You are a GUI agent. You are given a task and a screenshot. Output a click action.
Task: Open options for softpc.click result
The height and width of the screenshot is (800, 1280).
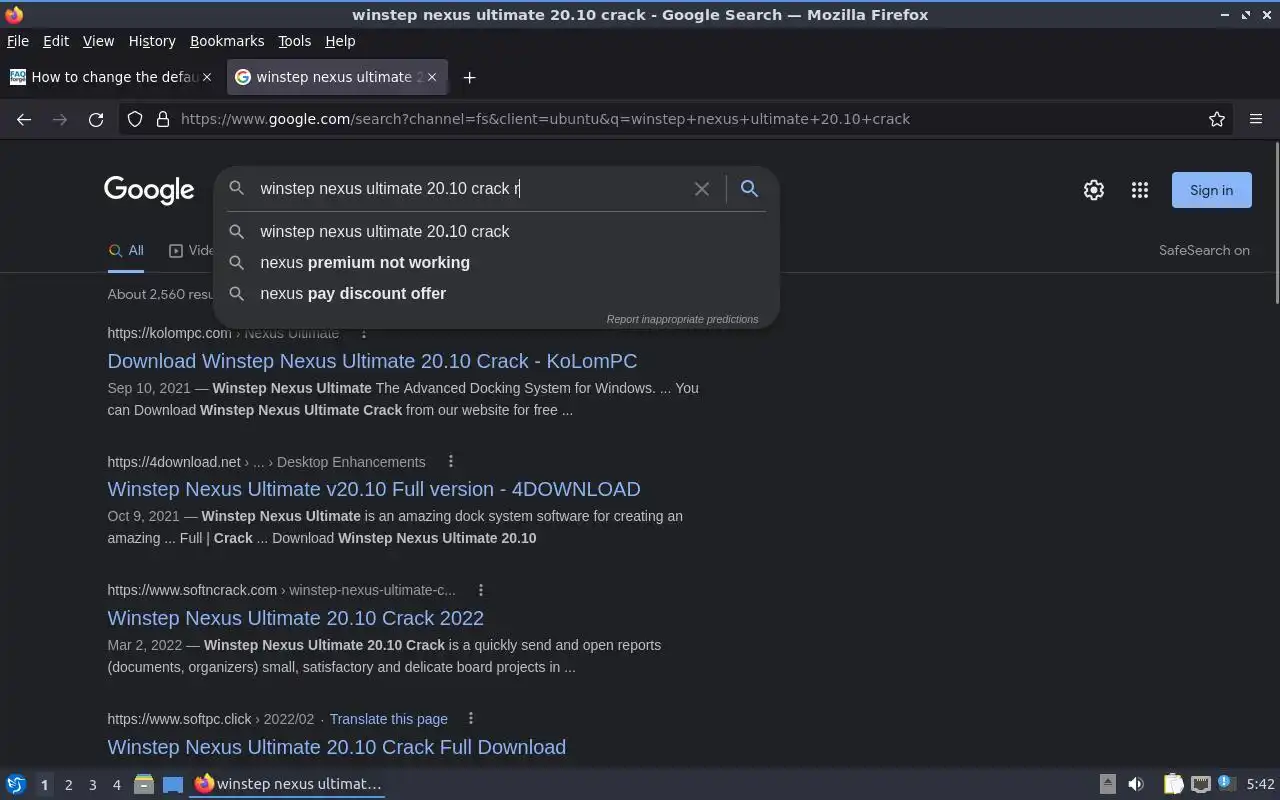pos(471,718)
